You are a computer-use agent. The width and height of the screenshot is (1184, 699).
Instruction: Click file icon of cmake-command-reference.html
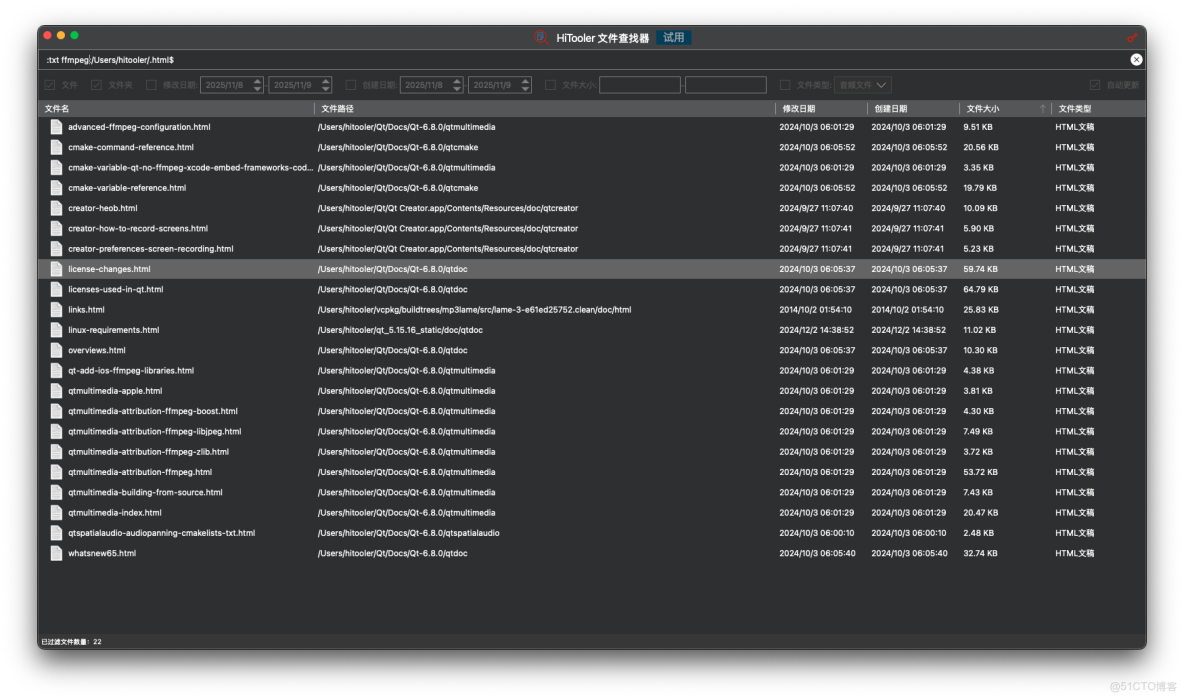[x=56, y=147]
